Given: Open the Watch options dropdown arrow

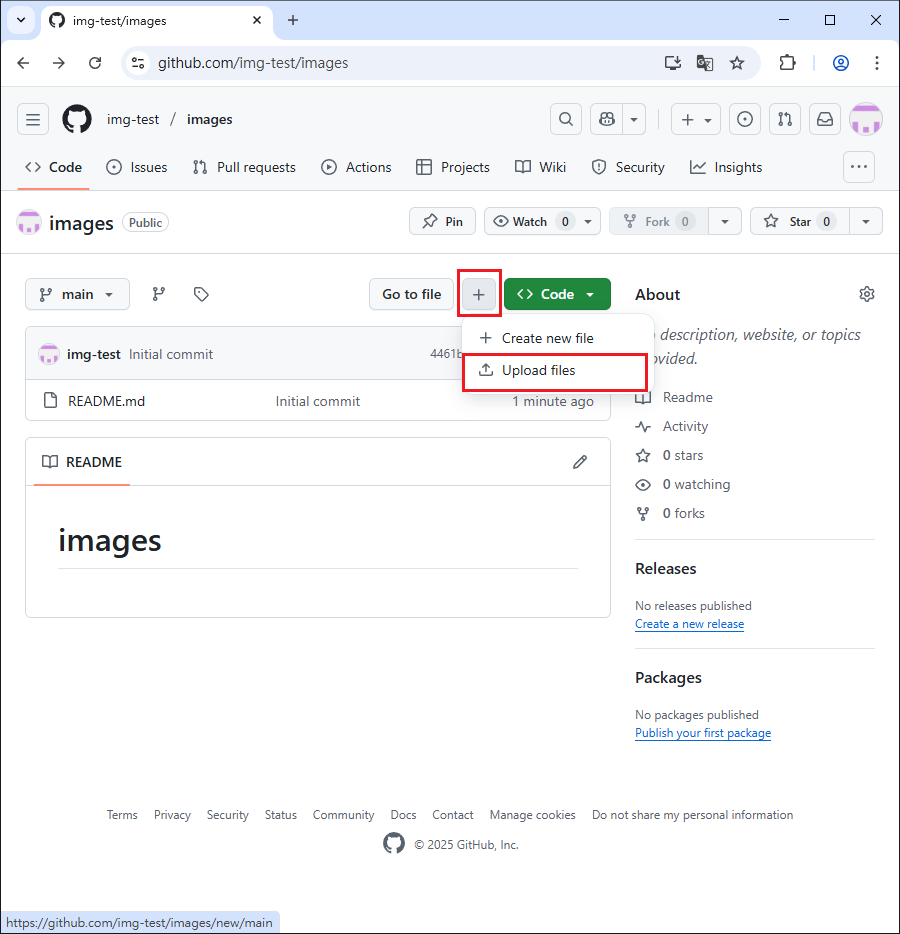Looking at the screenshot, I should (x=587, y=221).
